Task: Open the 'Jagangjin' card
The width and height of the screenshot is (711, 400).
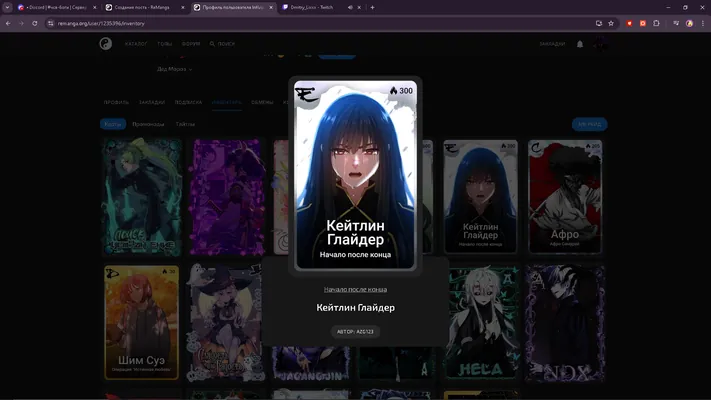Action: coord(311,364)
